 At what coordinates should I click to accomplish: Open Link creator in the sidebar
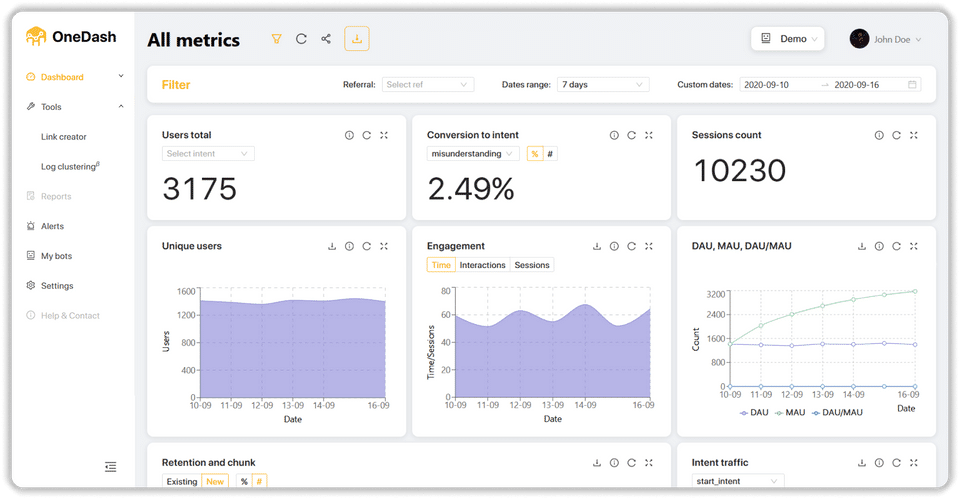click(x=64, y=137)
